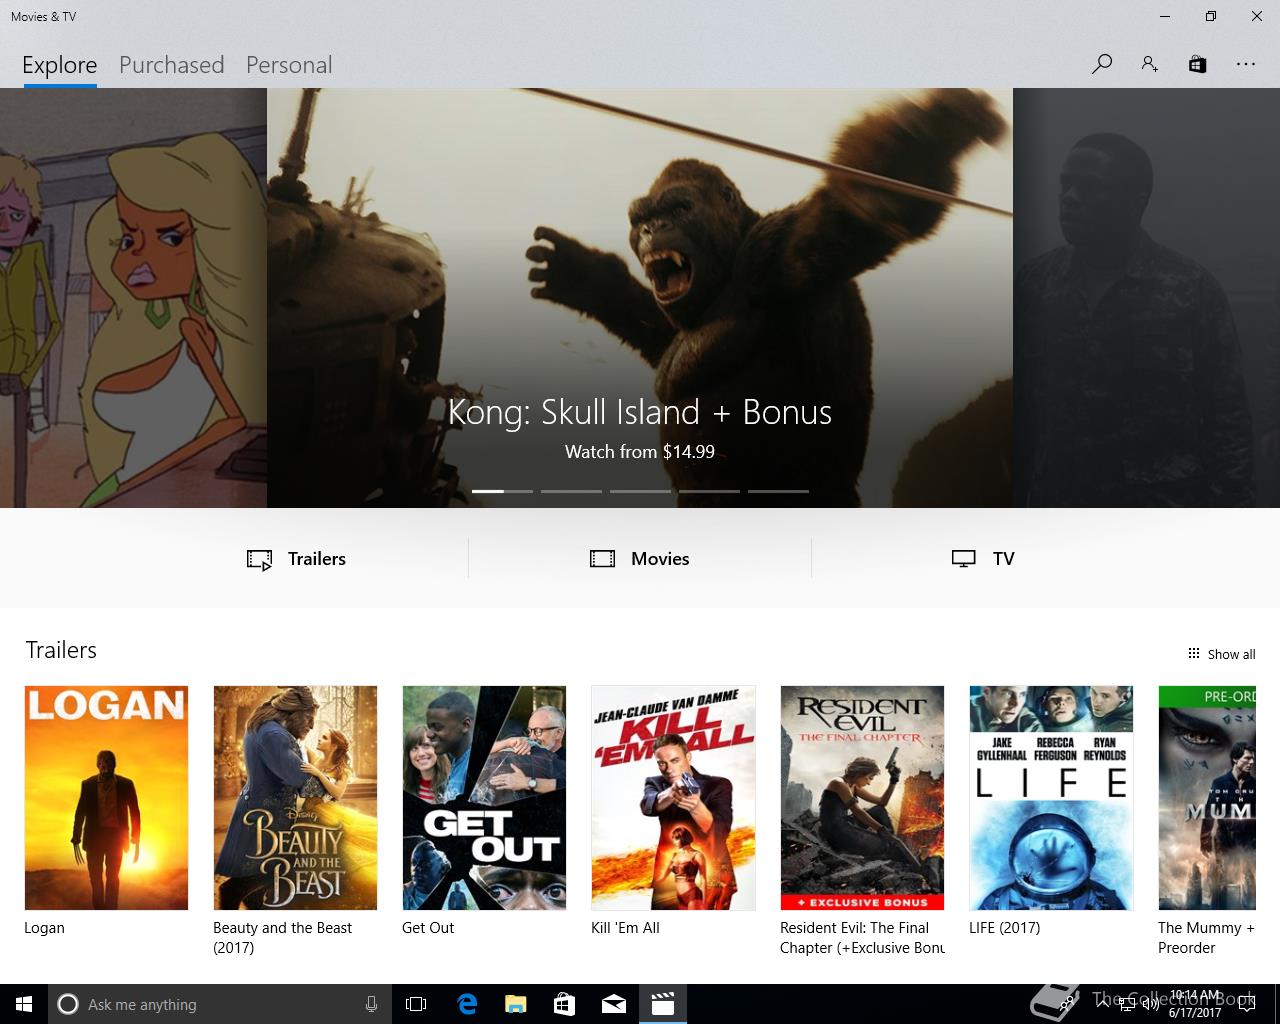Click the 'Get Out' title text

(x=428, y=928)
